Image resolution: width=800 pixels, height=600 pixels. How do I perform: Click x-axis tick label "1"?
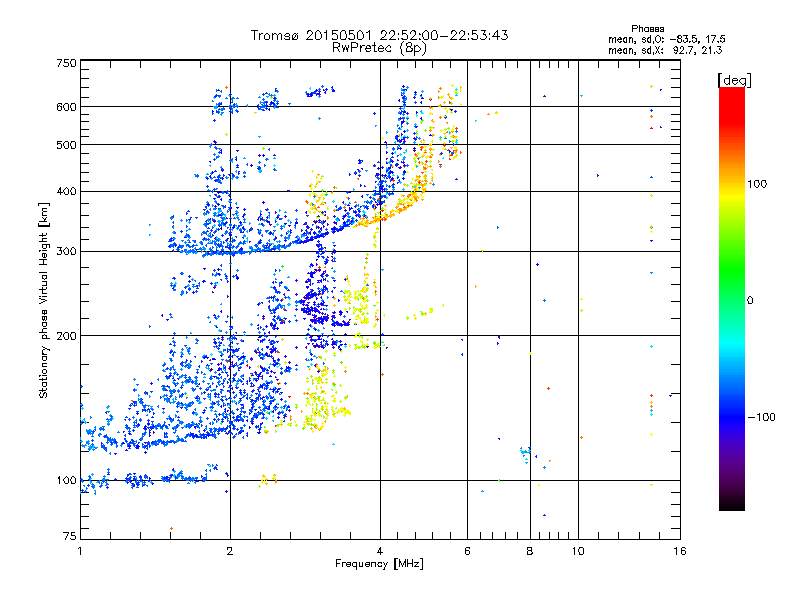pos(80,551)
